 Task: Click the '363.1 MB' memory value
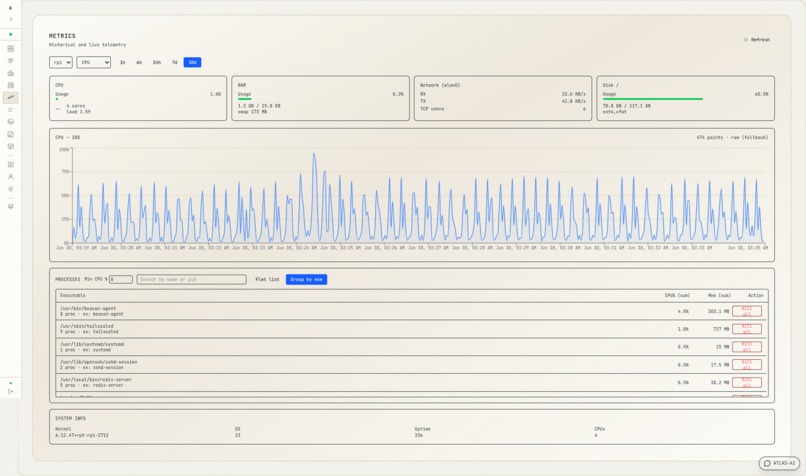pyautogui.click(x=718, y=312)
